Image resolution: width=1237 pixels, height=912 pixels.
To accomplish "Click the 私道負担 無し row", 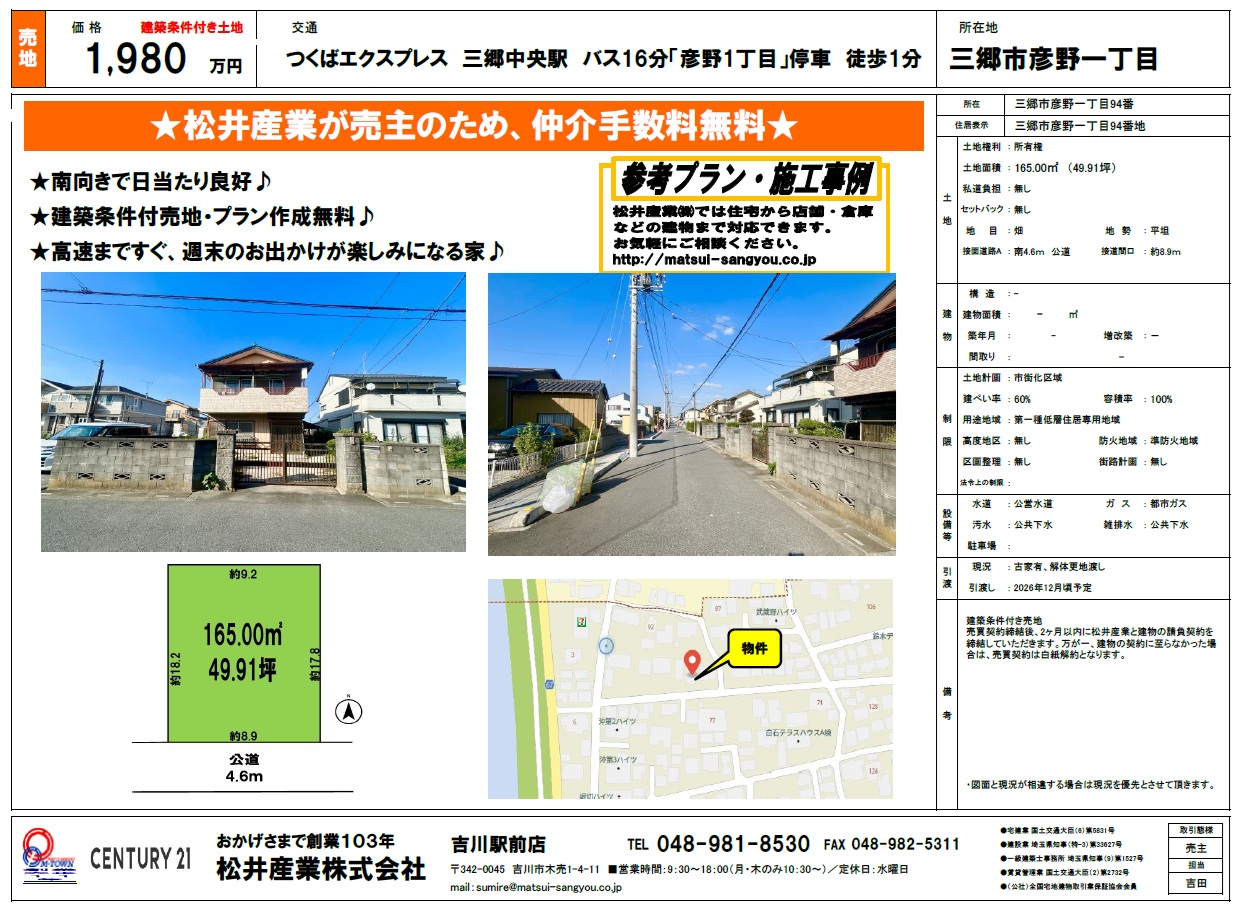I will 995,189.
